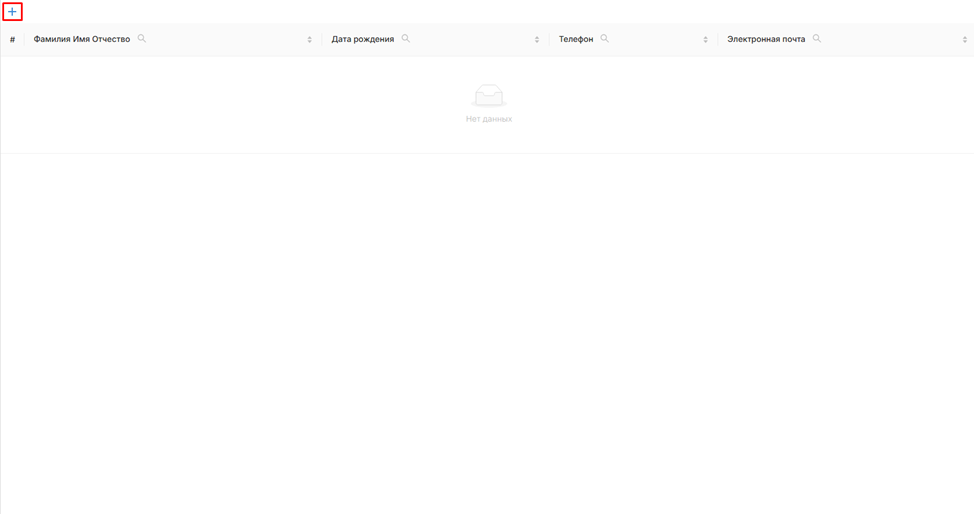This screenshot has width=974, height=514.
Task: Open search filter for Электронная почта column
Action: click(x=817, y=39)
